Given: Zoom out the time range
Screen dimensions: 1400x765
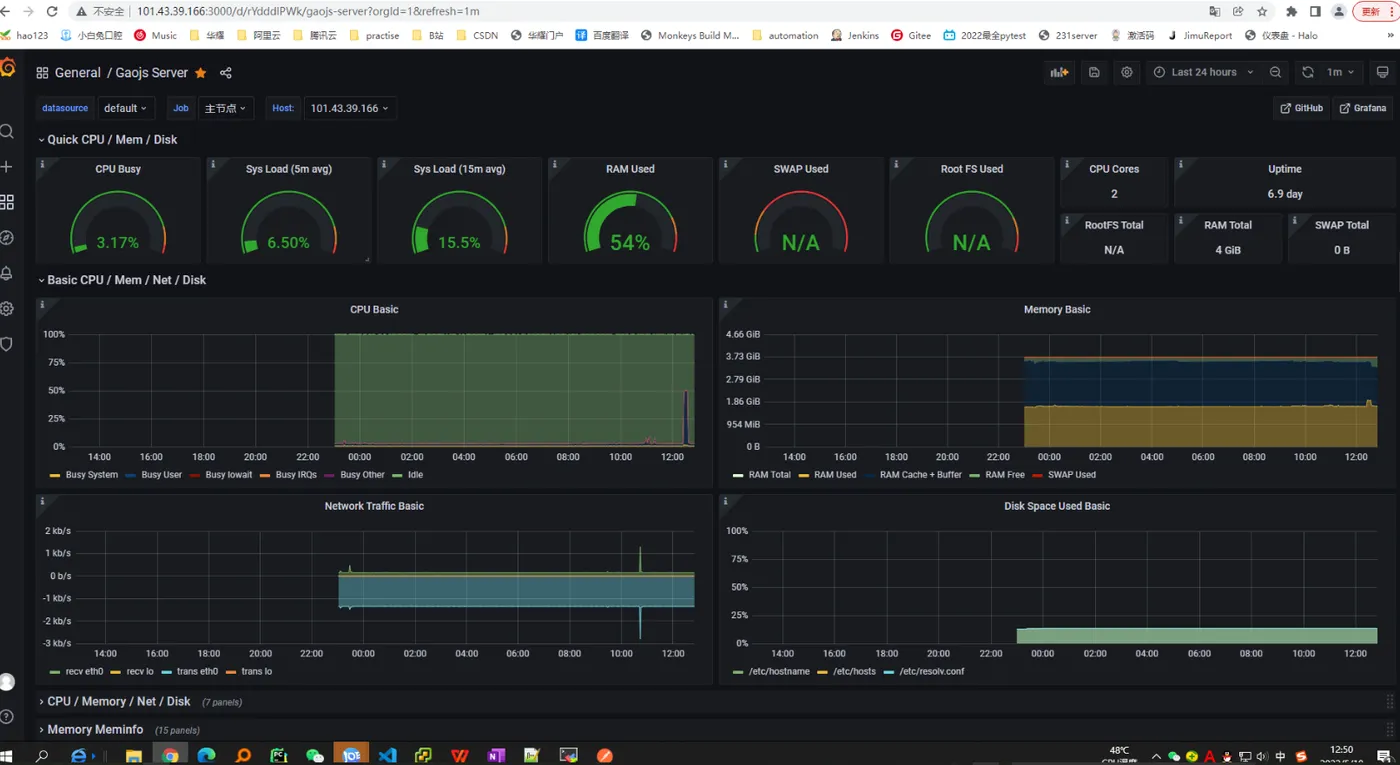Looking at the screenshot, I should pyautogui.click(x=1275, y=72).
